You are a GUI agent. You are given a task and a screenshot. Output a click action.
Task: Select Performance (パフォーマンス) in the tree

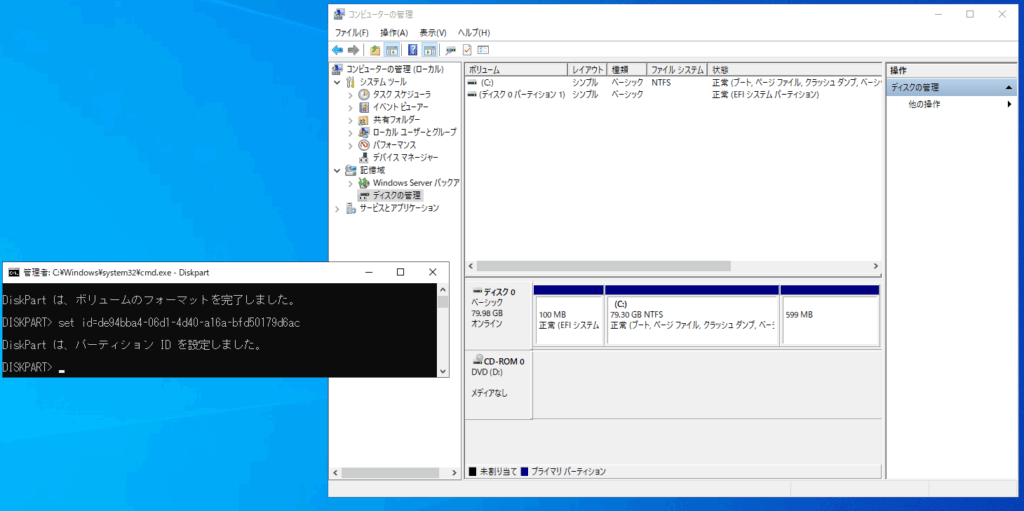point(393,145)
